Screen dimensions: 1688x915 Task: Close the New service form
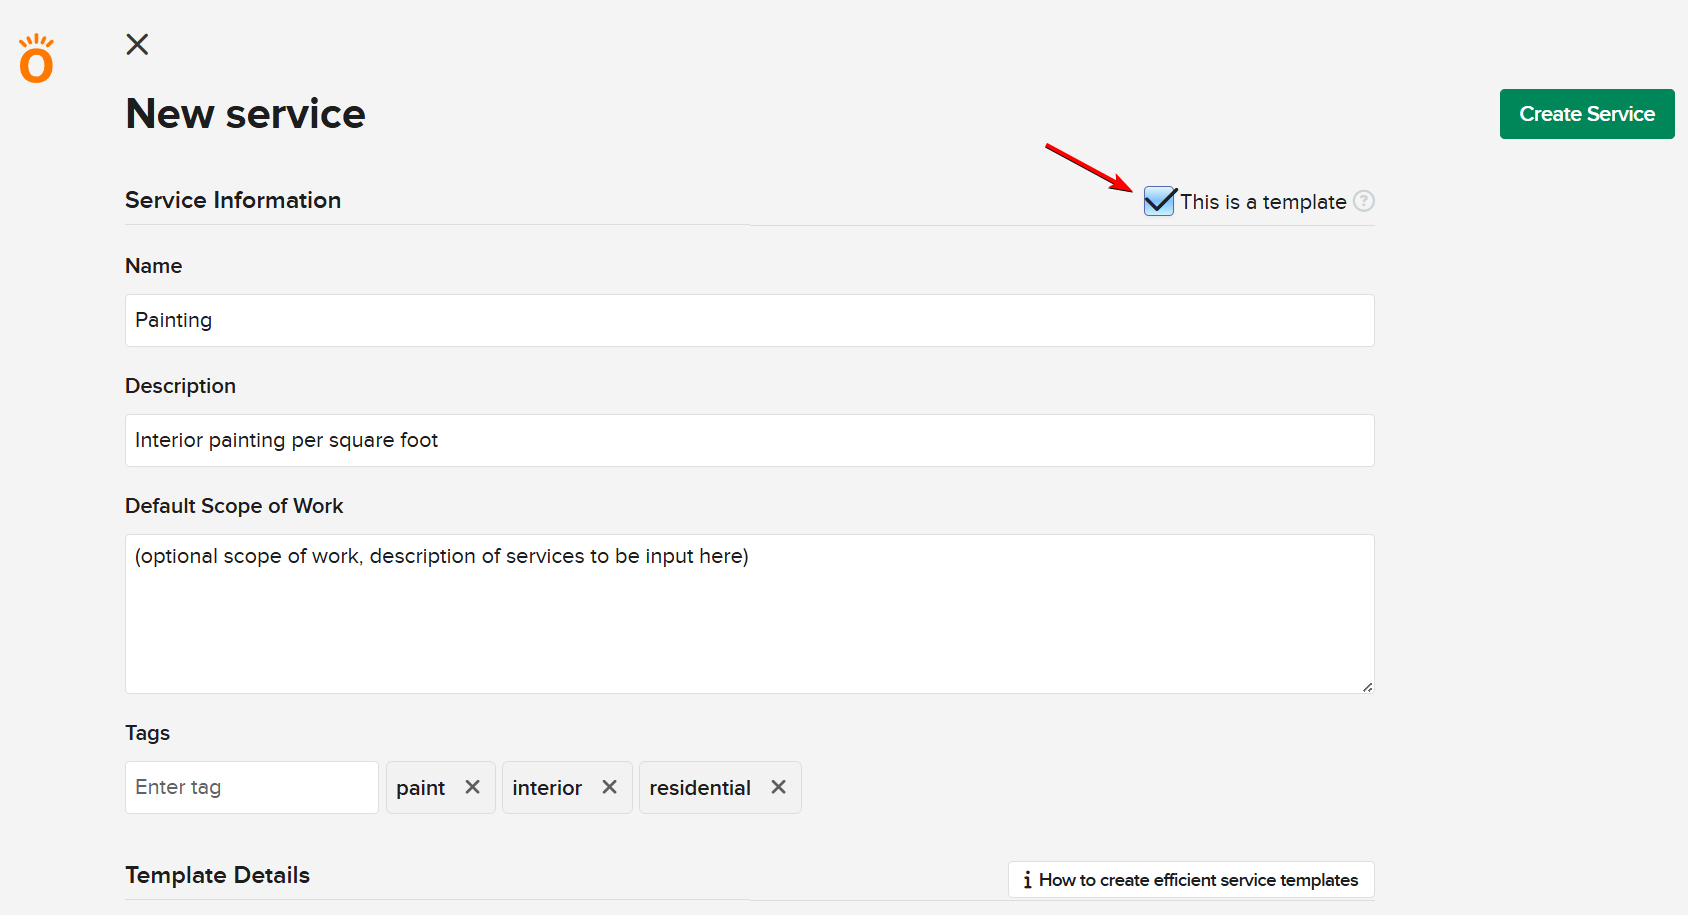point(137,44)
